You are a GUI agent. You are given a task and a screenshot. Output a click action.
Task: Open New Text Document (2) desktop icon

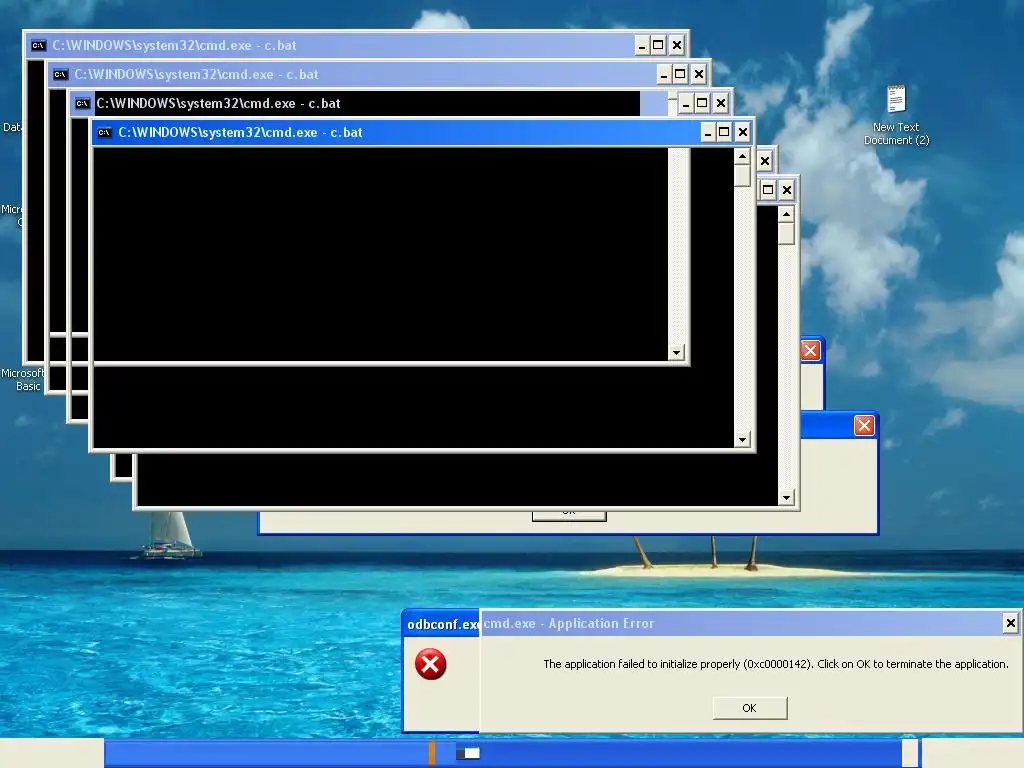896,115
